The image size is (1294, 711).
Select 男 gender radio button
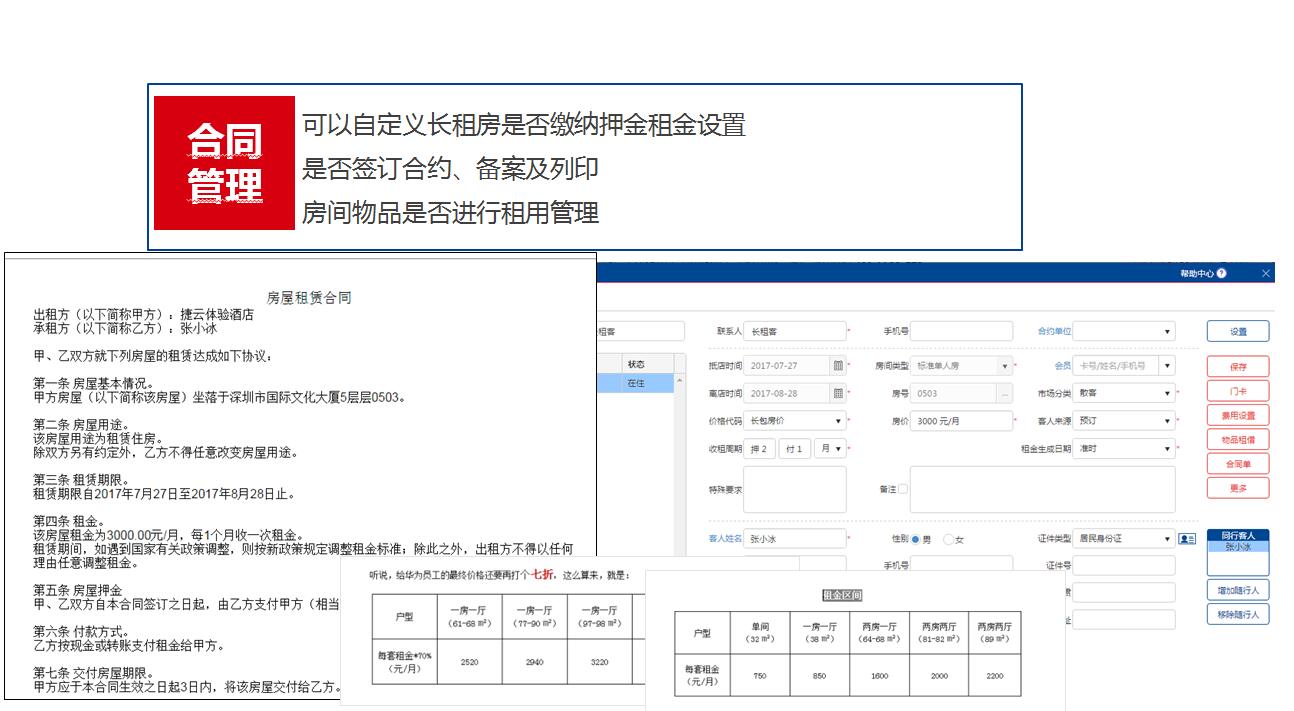915,540
